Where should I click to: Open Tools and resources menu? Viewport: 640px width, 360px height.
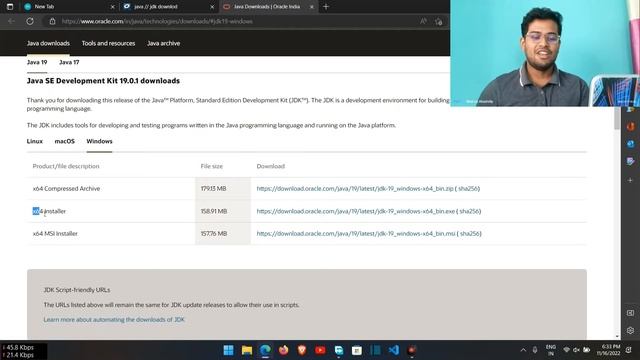click(x=108, y=43)
